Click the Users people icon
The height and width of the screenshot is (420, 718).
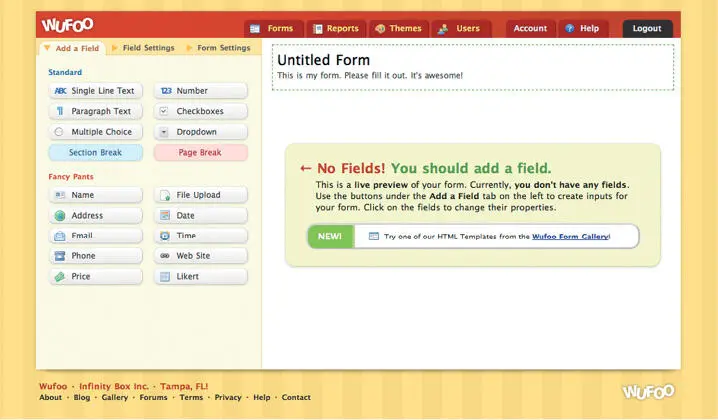[443, 29]
